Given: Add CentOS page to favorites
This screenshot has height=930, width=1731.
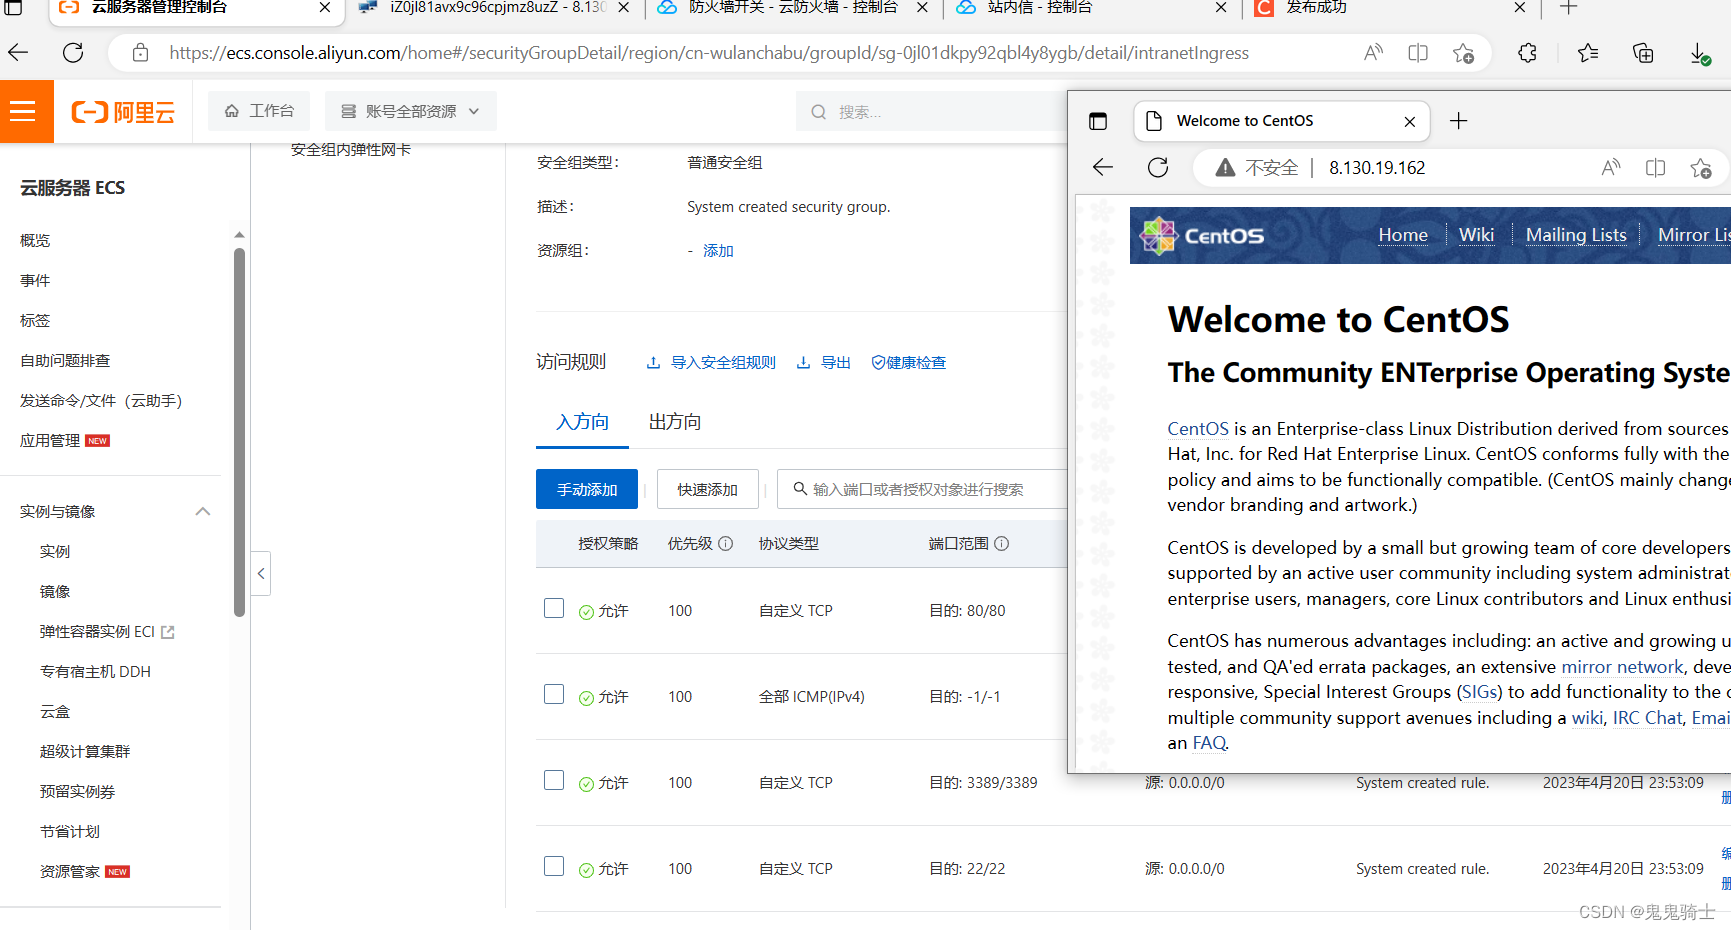Looking at the screenshot, I should tap(1701, 168).
